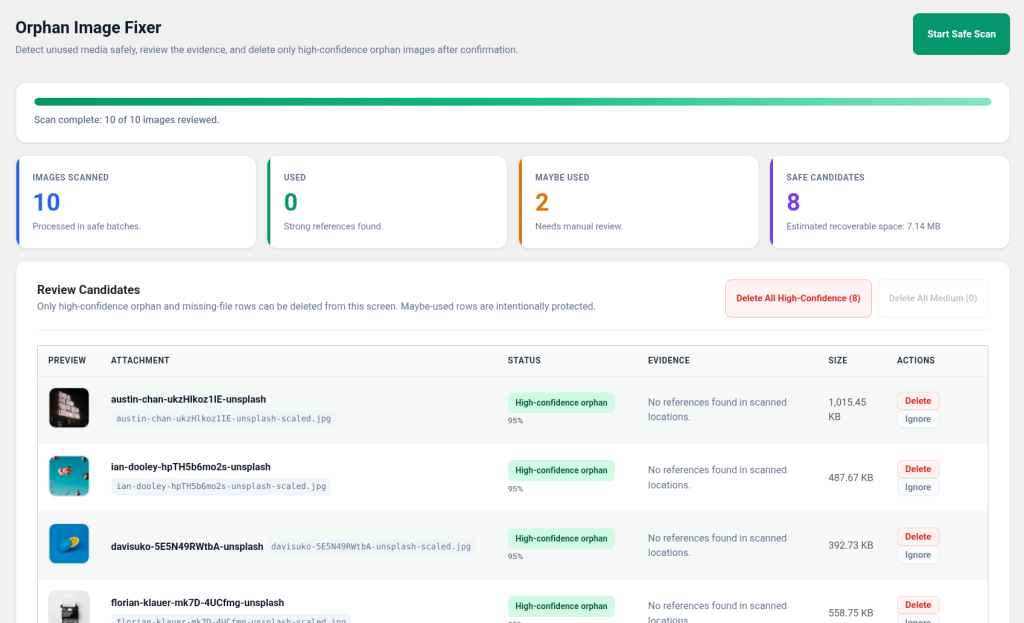
Task: Select austin-chan-ukzHlkoz1IE-unsplash attachment title
Action: coord(188,399)
